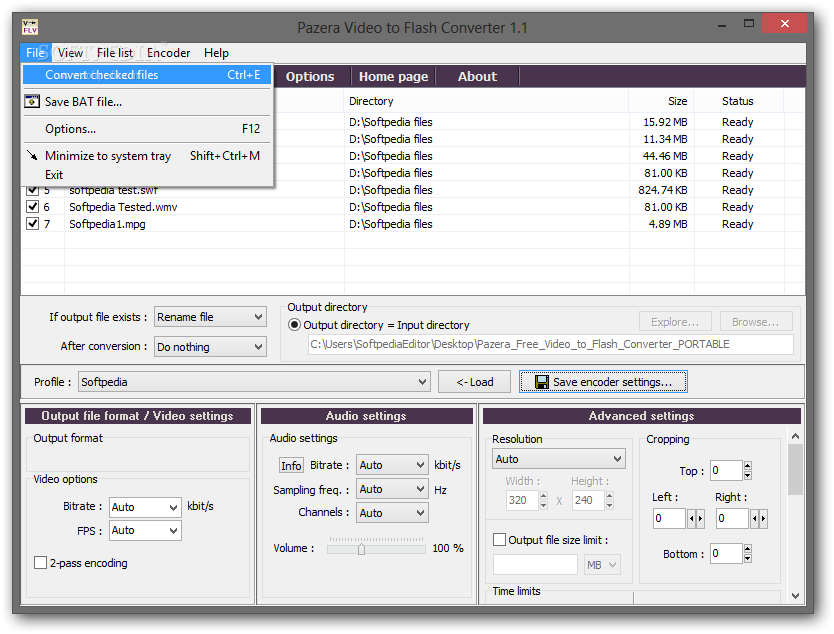Image resolution: width=834 pixels, height=634 pixels.
Task: Click the <- Load profile button
Action: pyautogui.click(x=474, y=382)
